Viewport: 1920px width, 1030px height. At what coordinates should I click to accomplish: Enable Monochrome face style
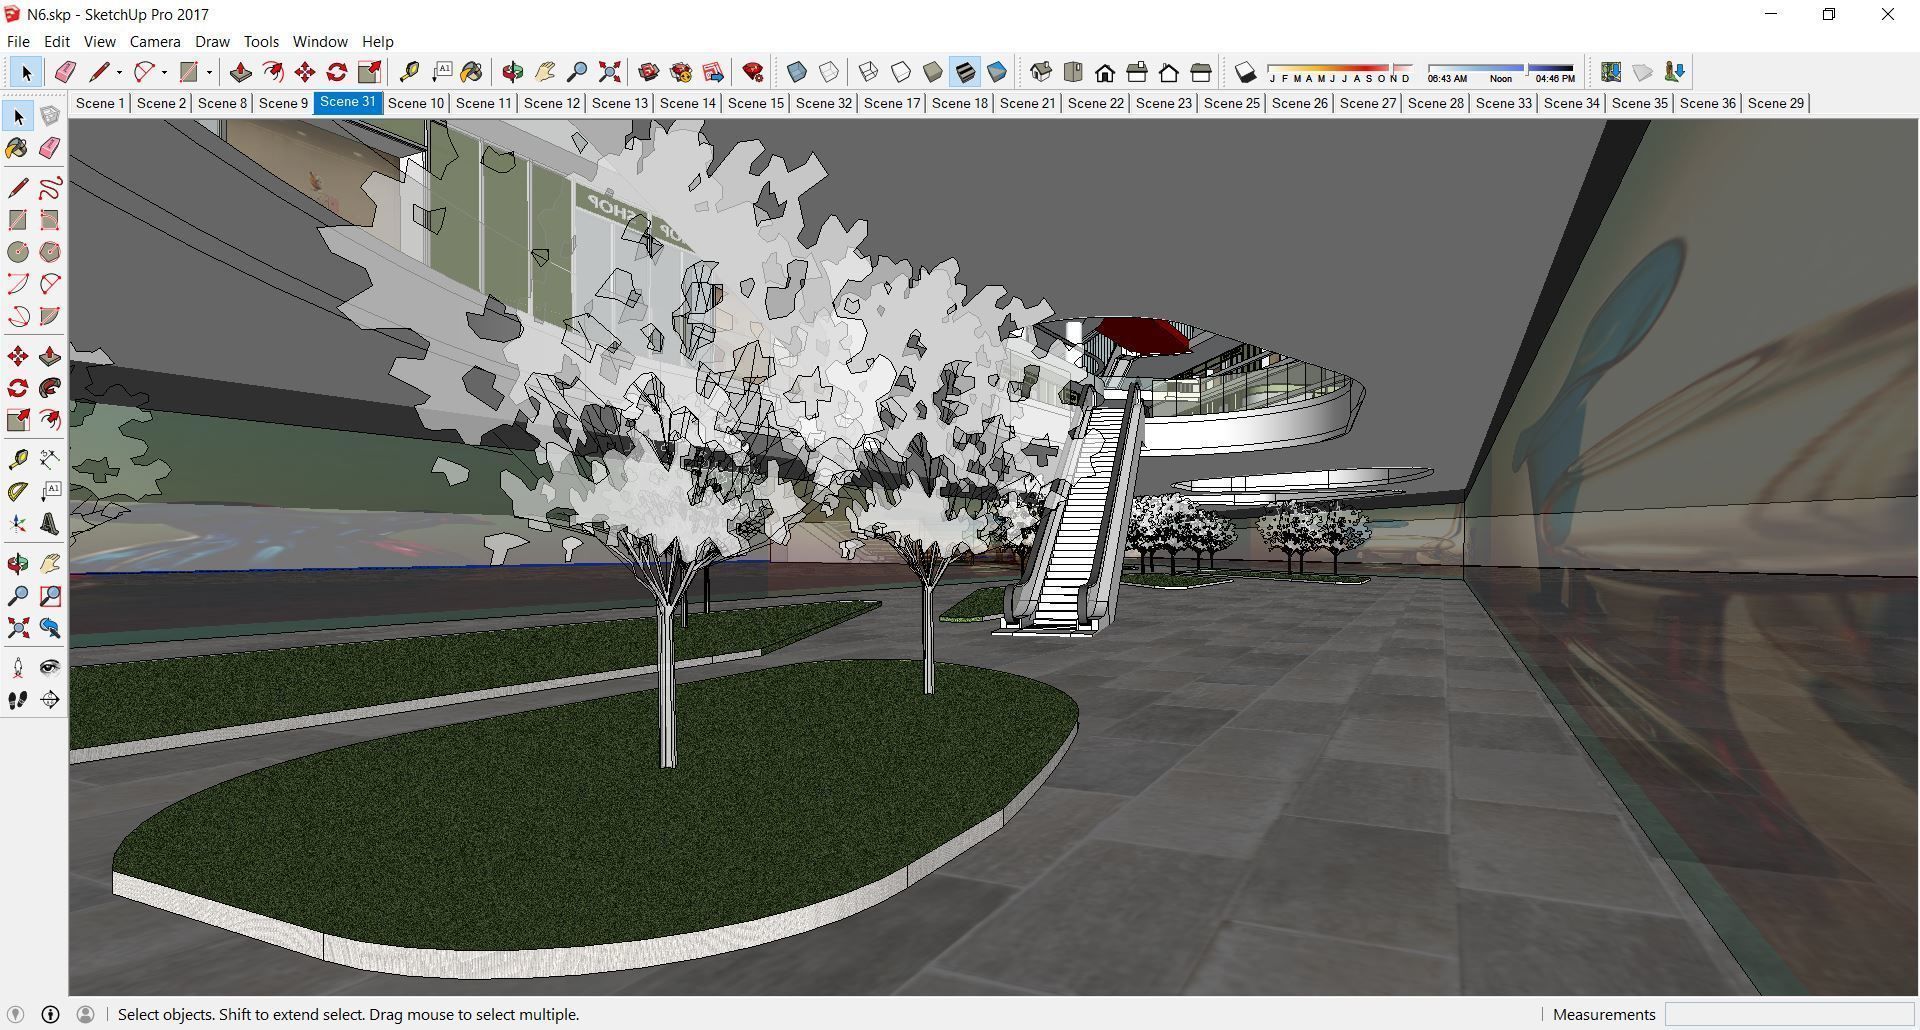997,72
